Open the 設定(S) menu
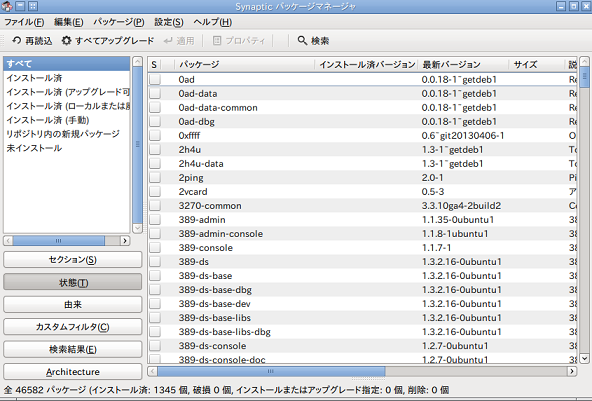 169,22
